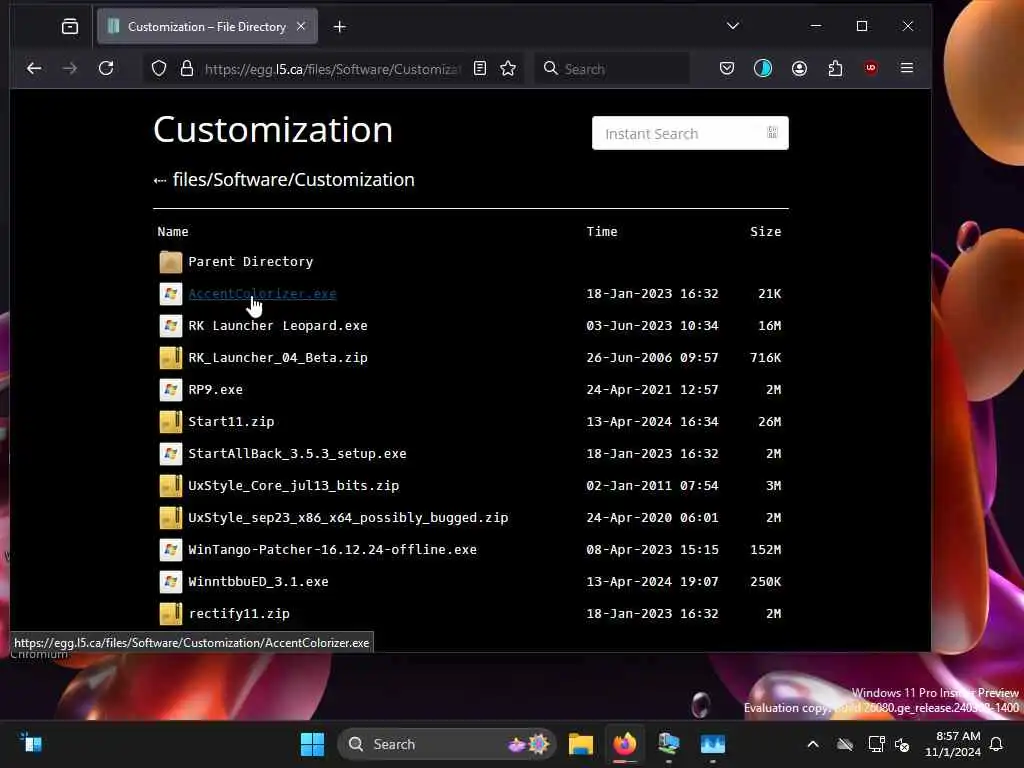
Task: Download UxStyle_sep23_x86_x64_possibly_bugged.zip
Action: click(348, 518)
